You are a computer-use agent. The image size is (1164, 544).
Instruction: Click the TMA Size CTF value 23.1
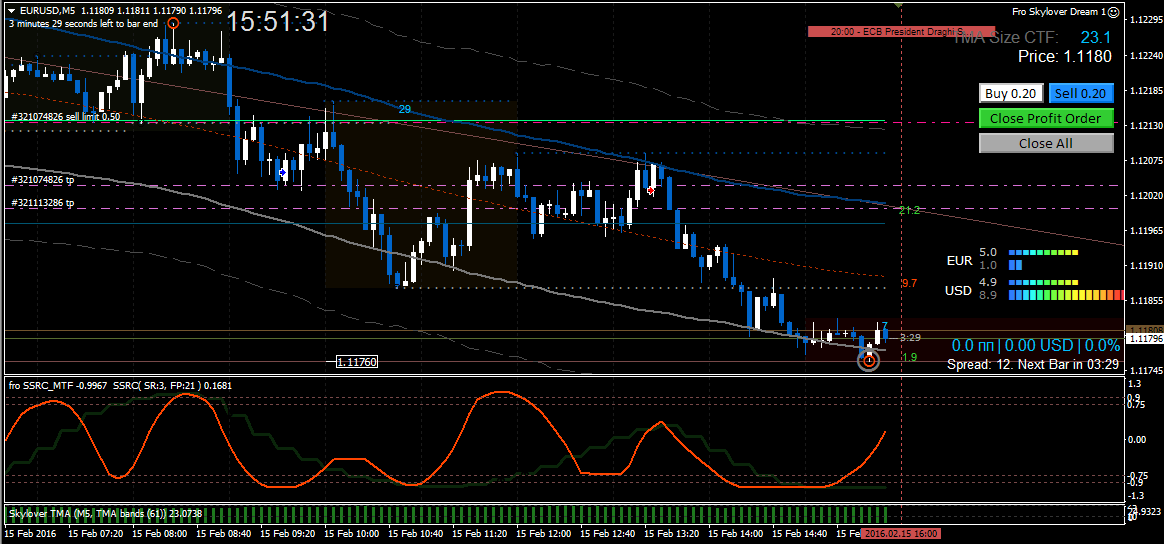(1095, 38)
